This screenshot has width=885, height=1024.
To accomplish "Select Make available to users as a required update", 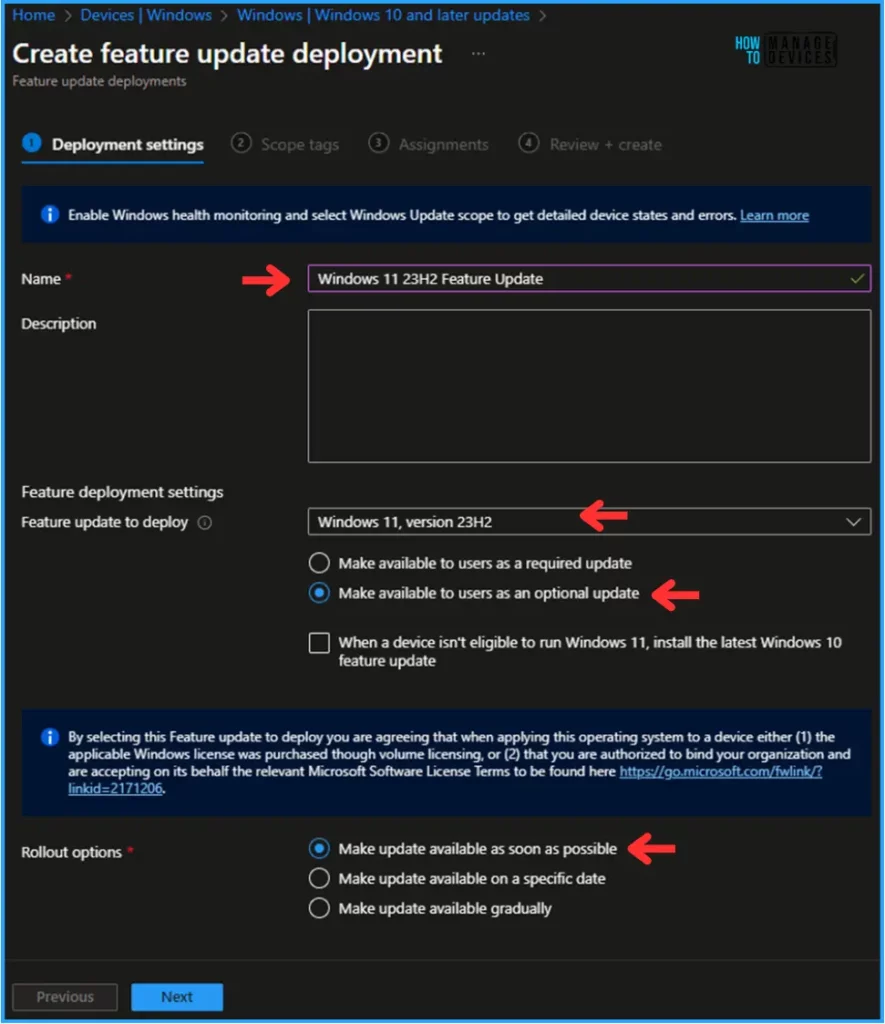I will pyautogui.click(x=319, y=563).
